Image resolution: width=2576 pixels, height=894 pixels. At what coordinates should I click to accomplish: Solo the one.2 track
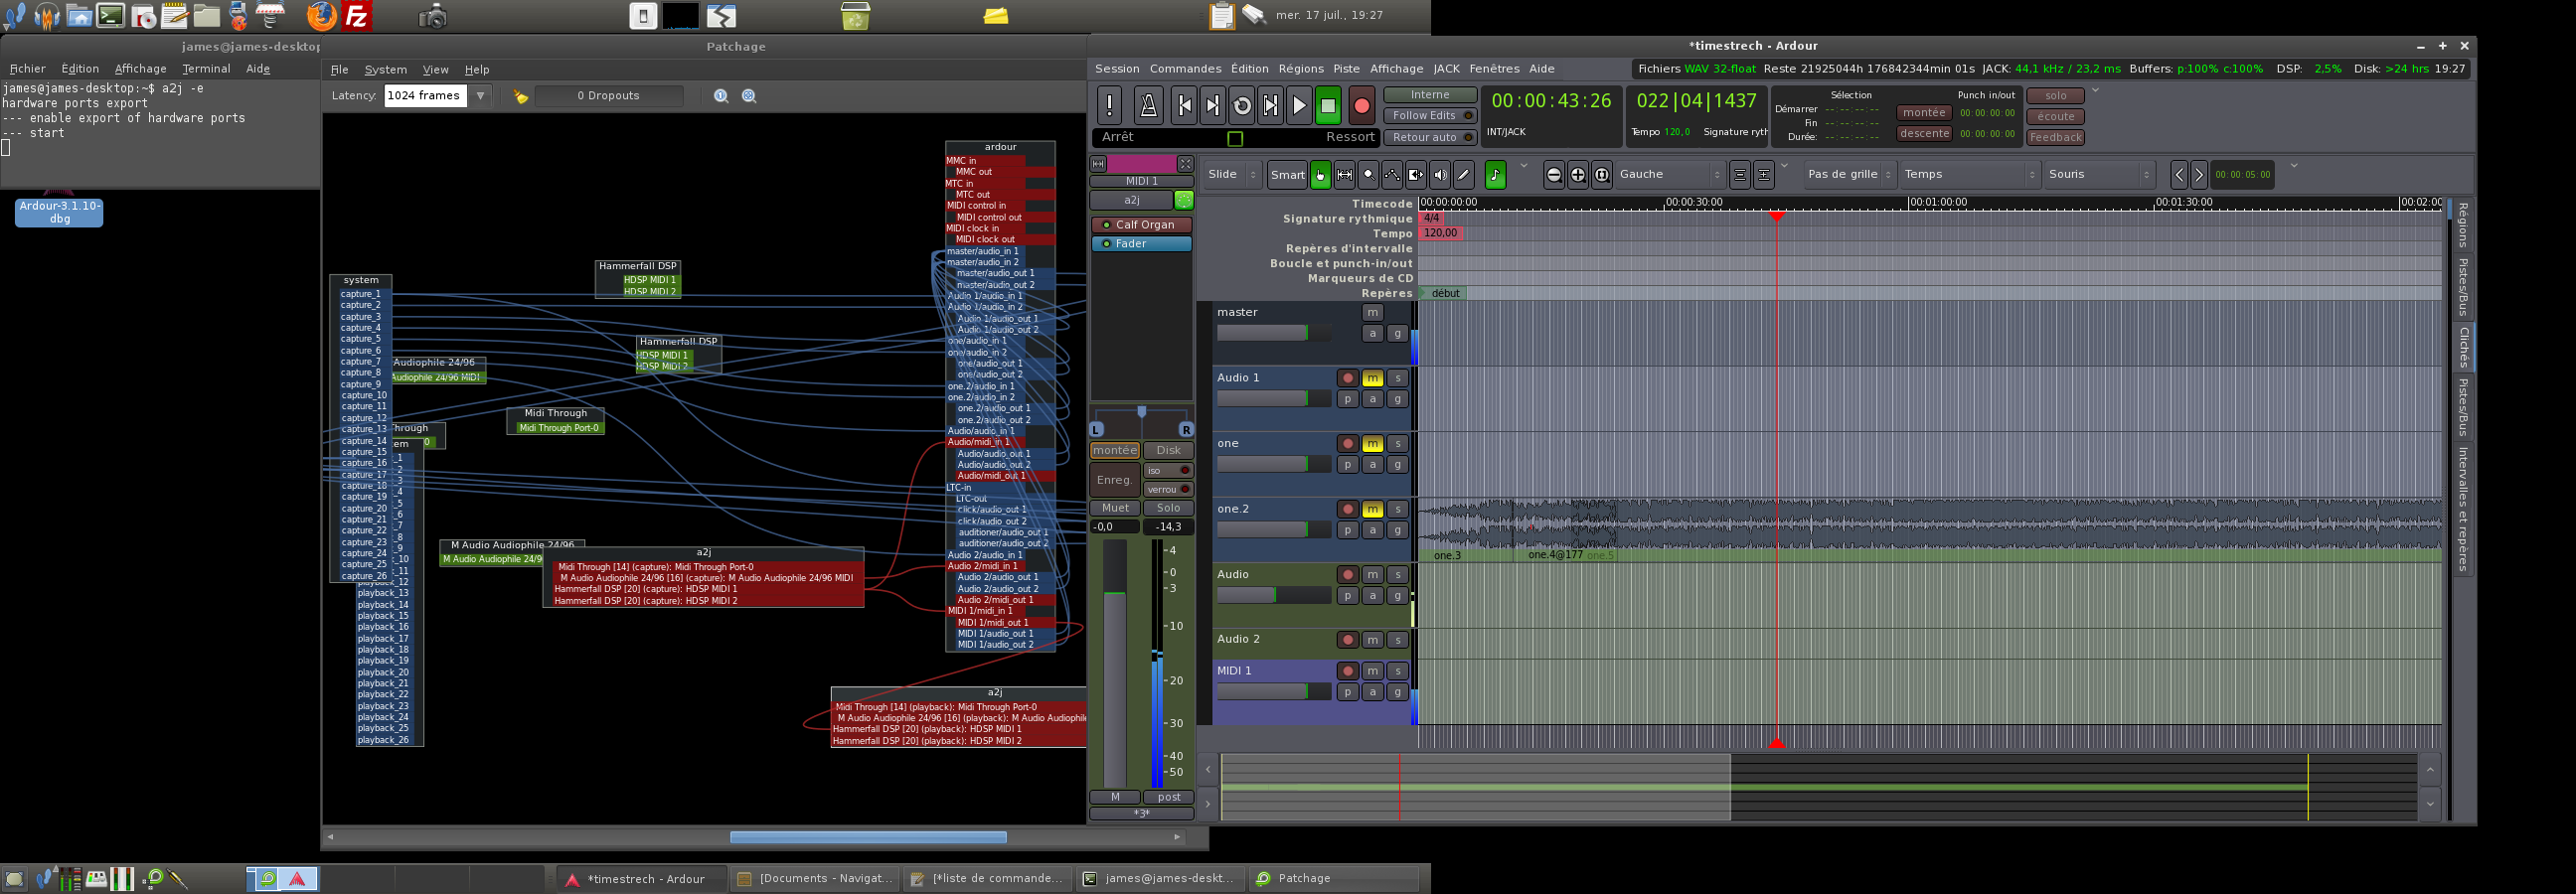click(1397, 509)
